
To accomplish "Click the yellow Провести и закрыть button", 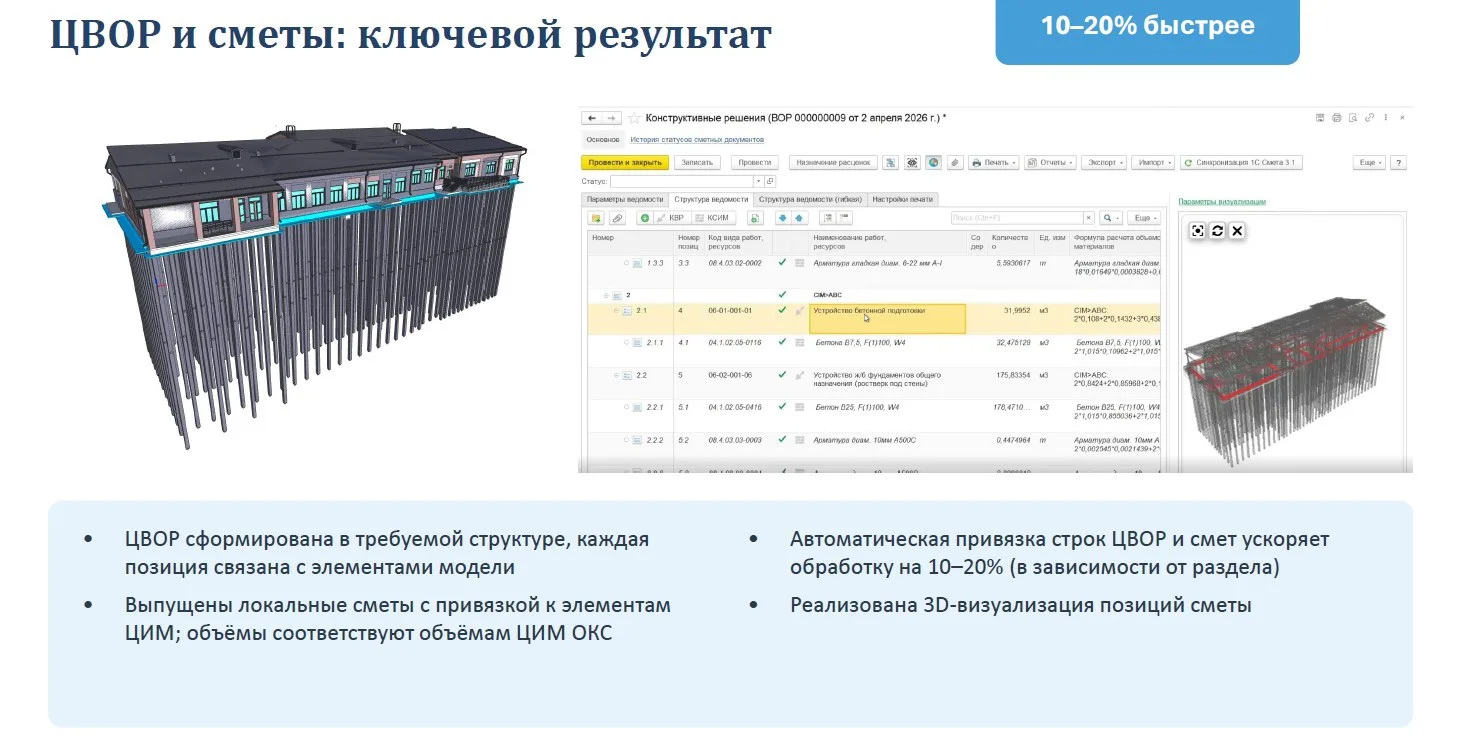I will [x=625, y=162].
